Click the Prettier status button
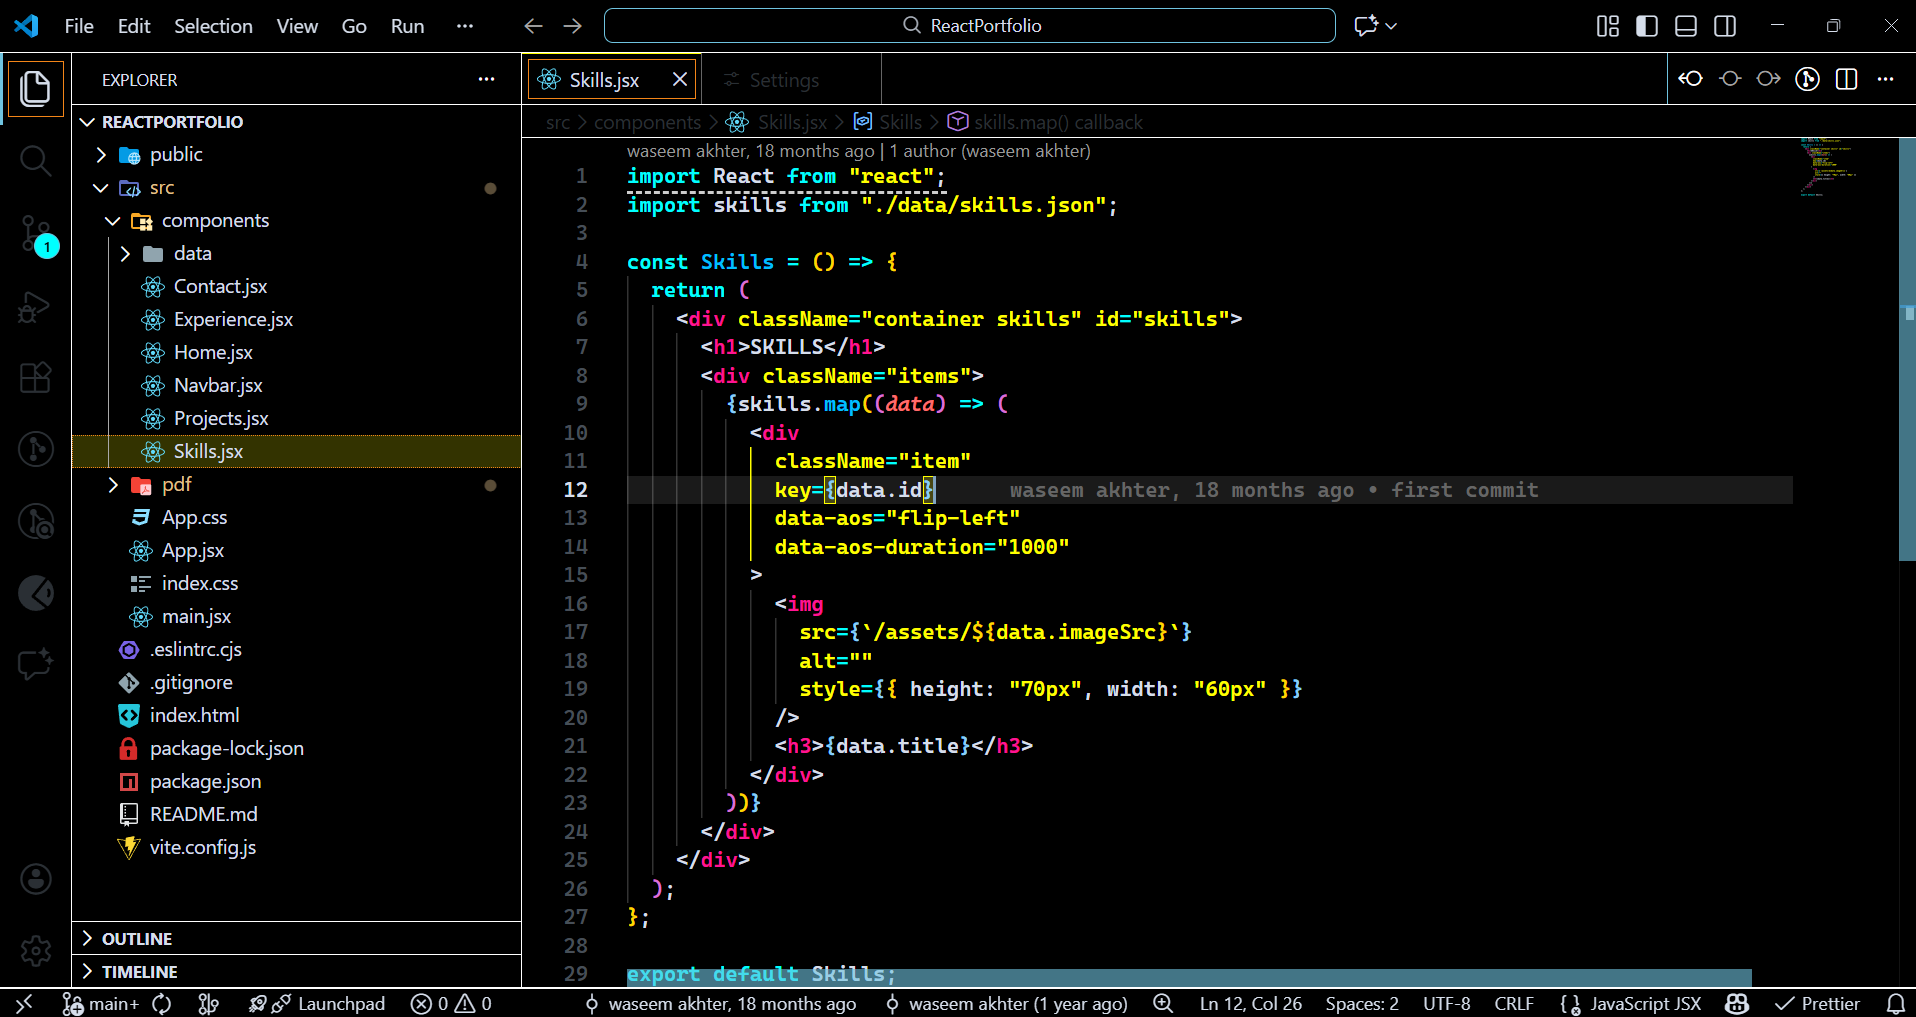The height and width of the screenshot is (1017, 1916). [1817, 1003]
